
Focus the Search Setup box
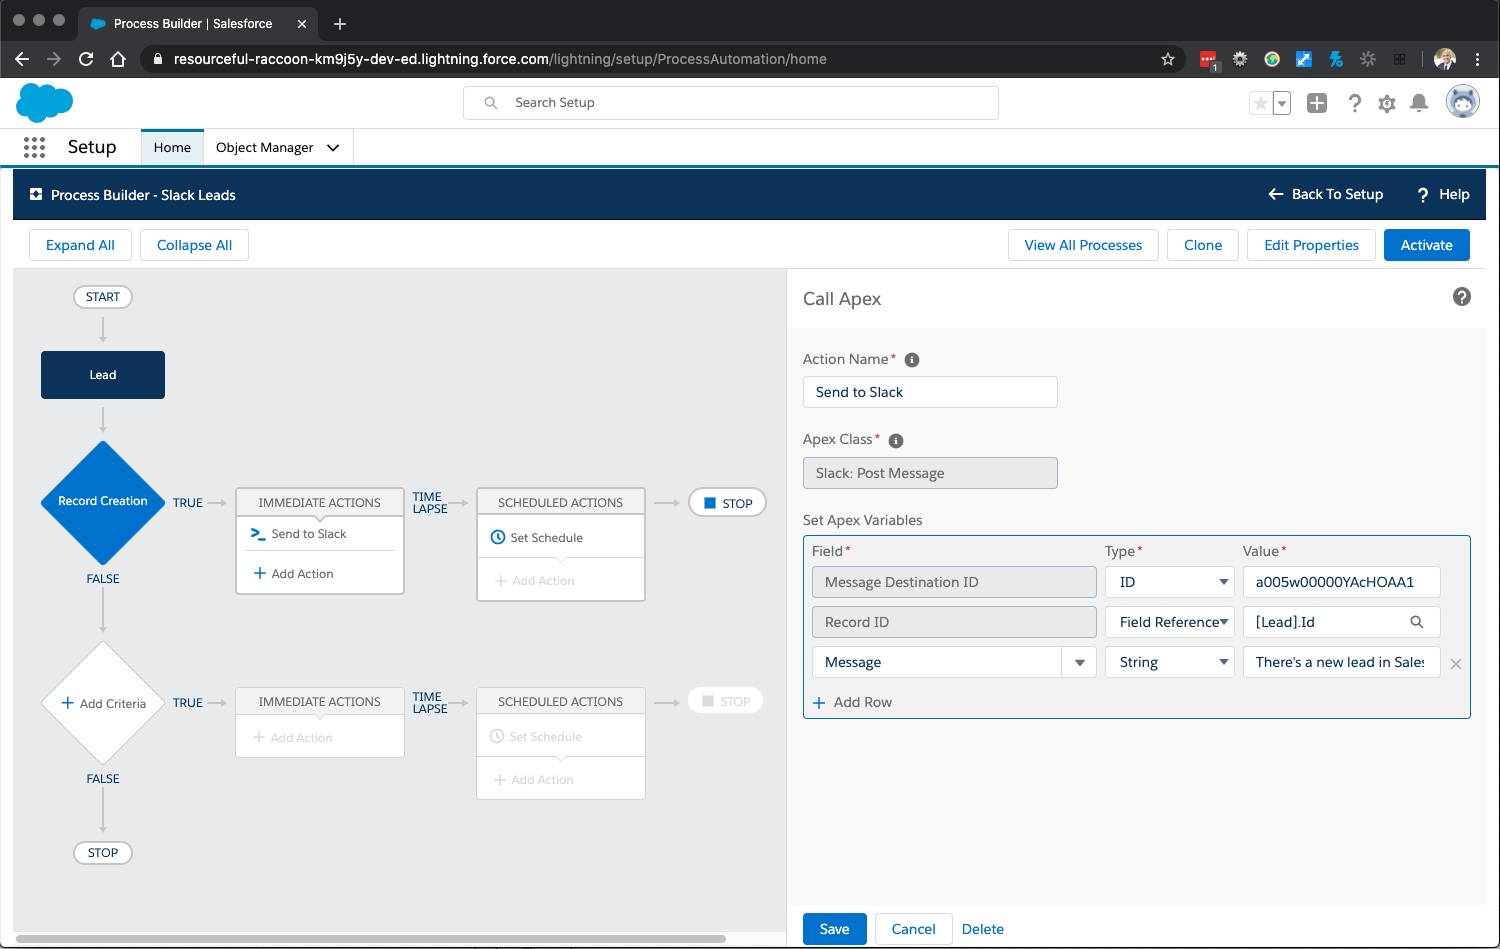point(731,103)
